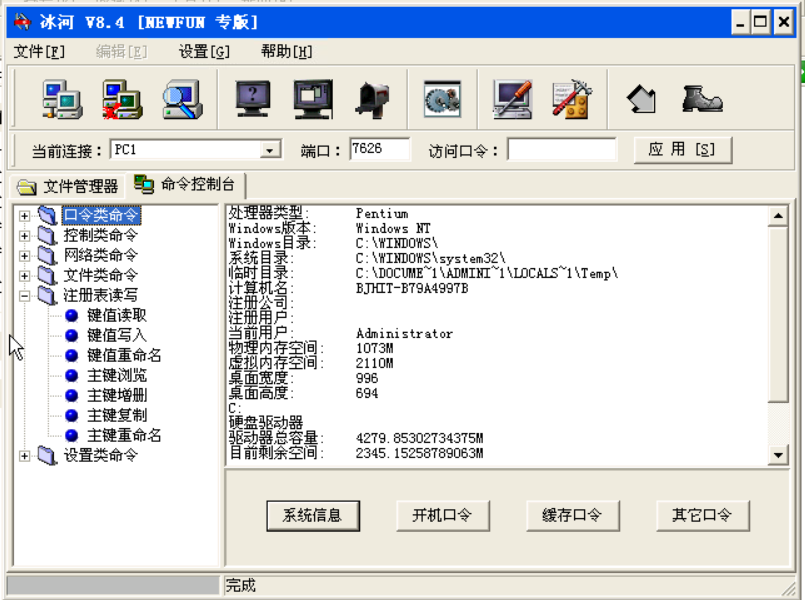Click the 访问口令 input field

click(x=562, y=149)
